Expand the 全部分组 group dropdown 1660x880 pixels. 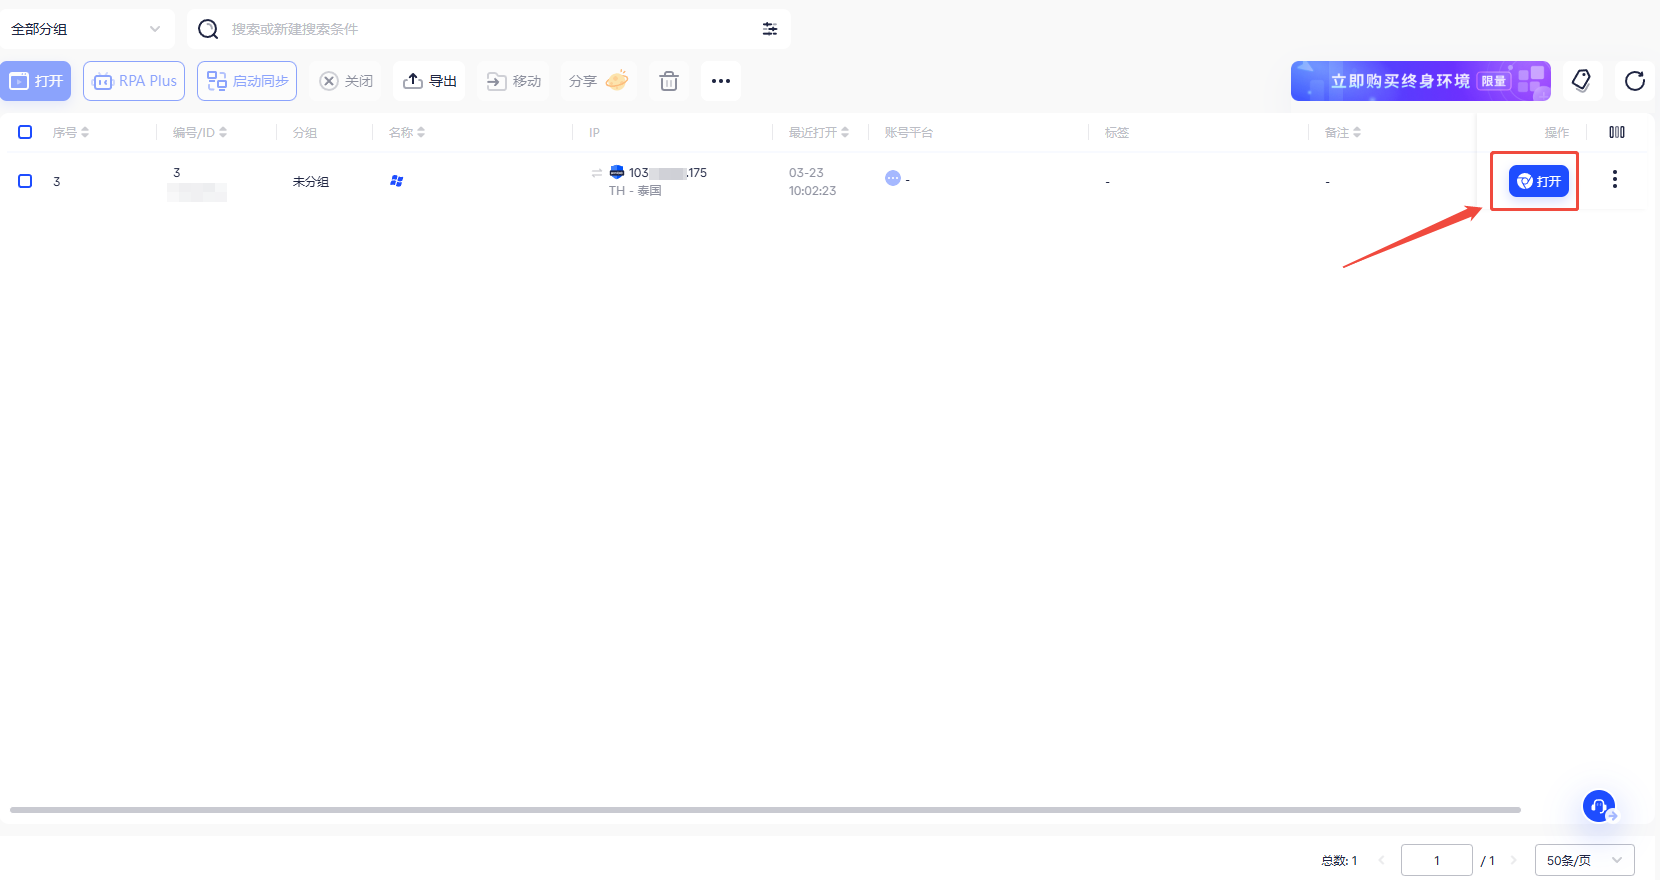pos(86,29)
